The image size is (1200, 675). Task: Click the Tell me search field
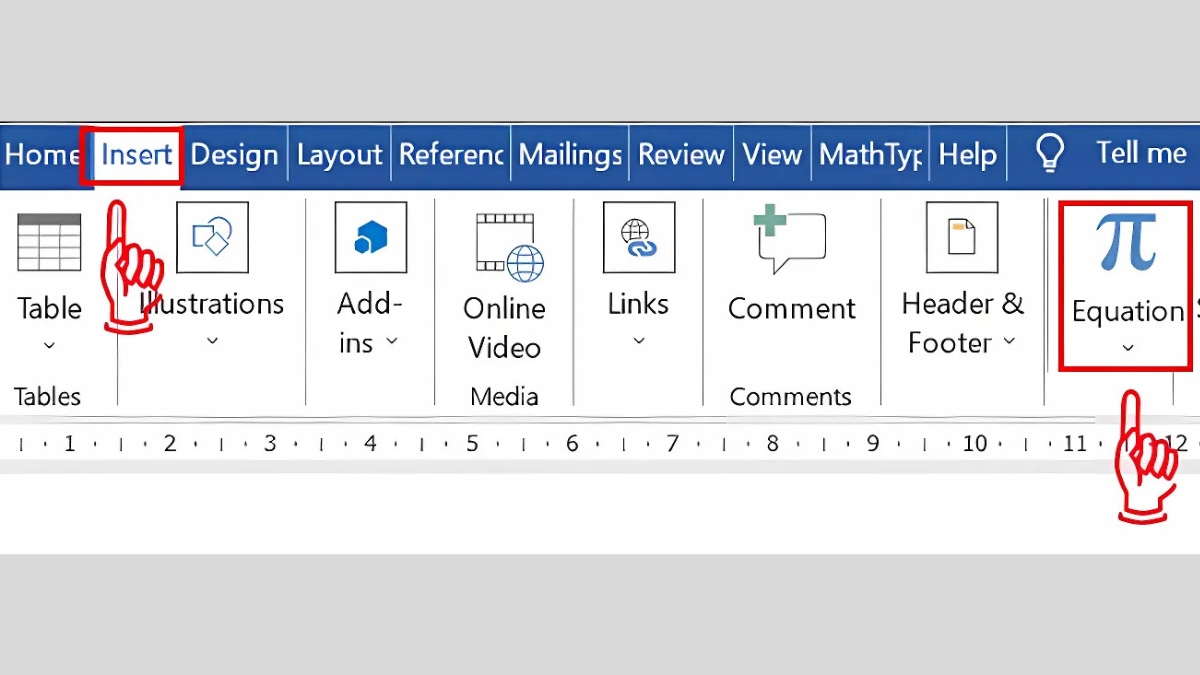click(1140, 153)
